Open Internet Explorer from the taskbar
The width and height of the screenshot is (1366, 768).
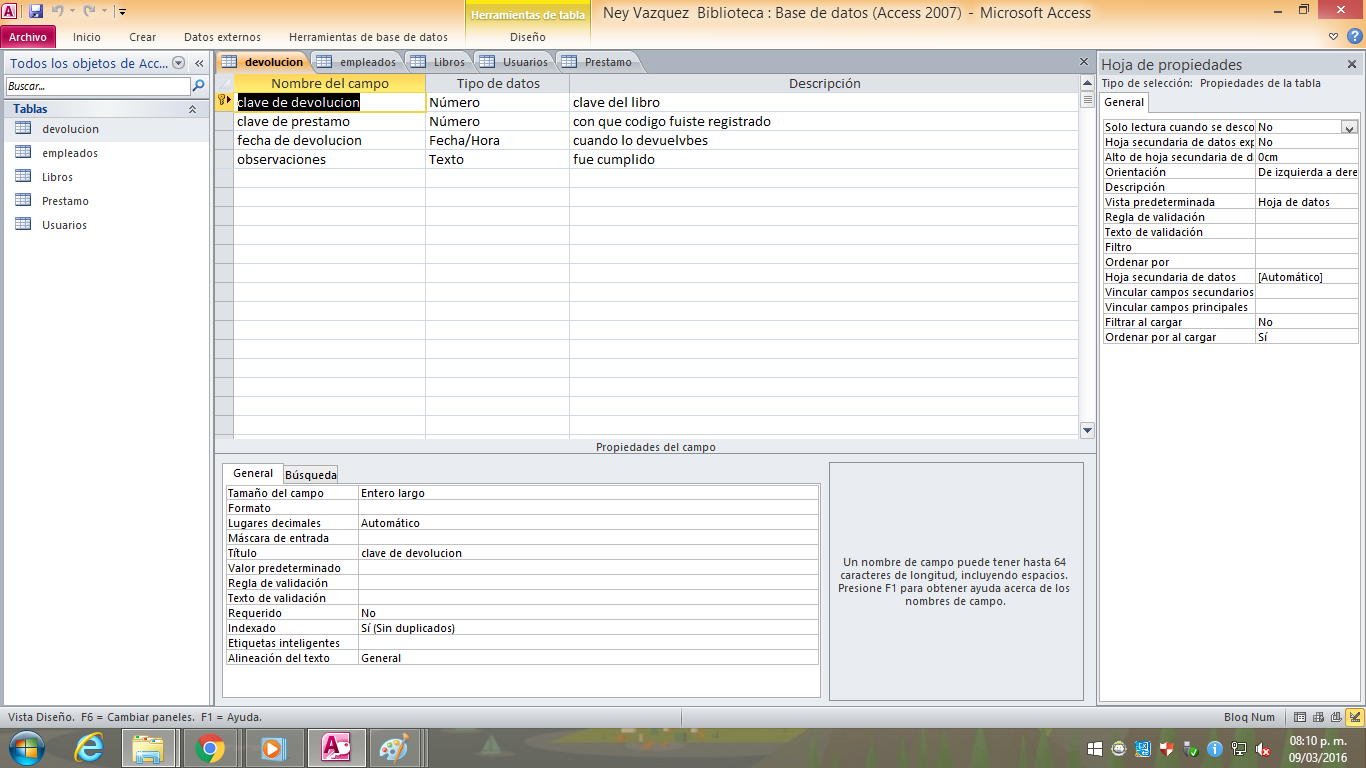89,747
